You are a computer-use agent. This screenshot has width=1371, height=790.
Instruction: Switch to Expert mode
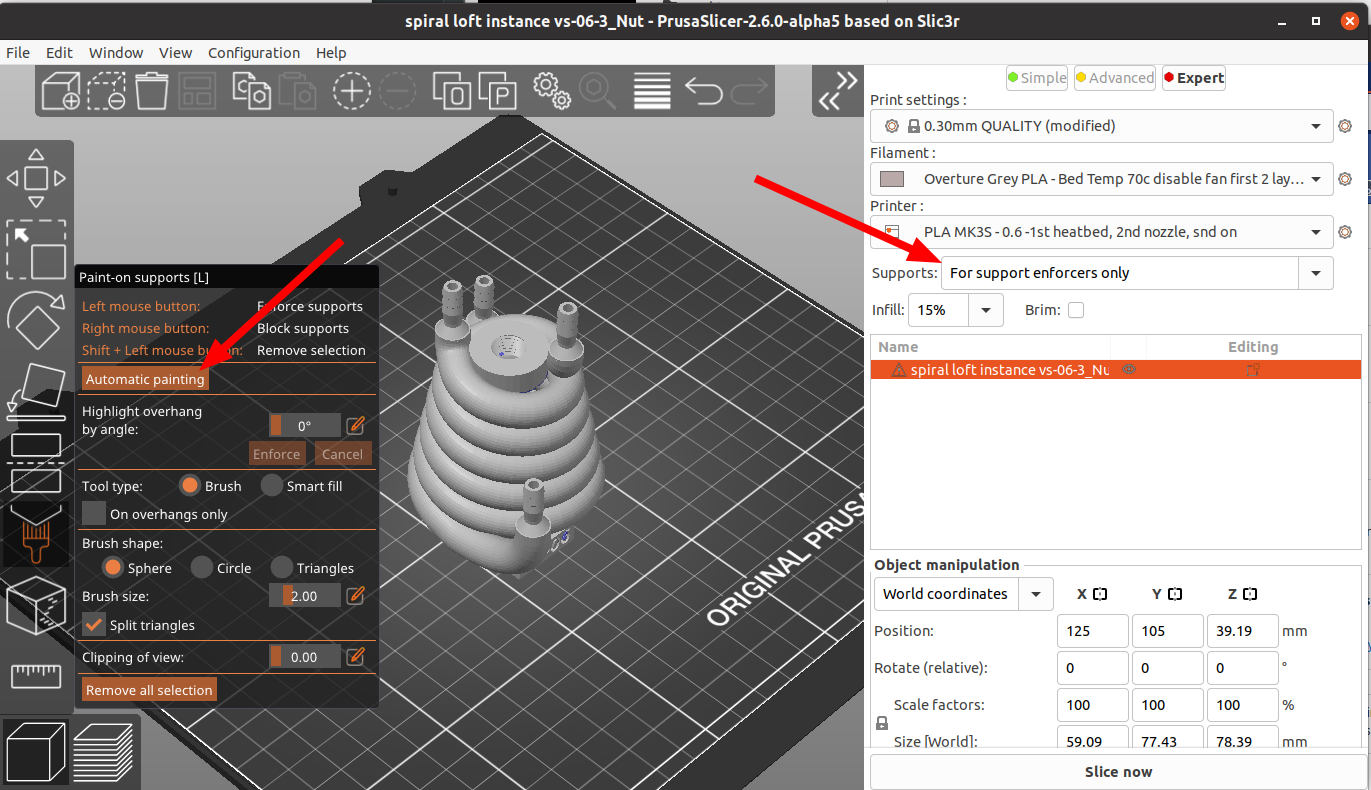click(1194, 78)
